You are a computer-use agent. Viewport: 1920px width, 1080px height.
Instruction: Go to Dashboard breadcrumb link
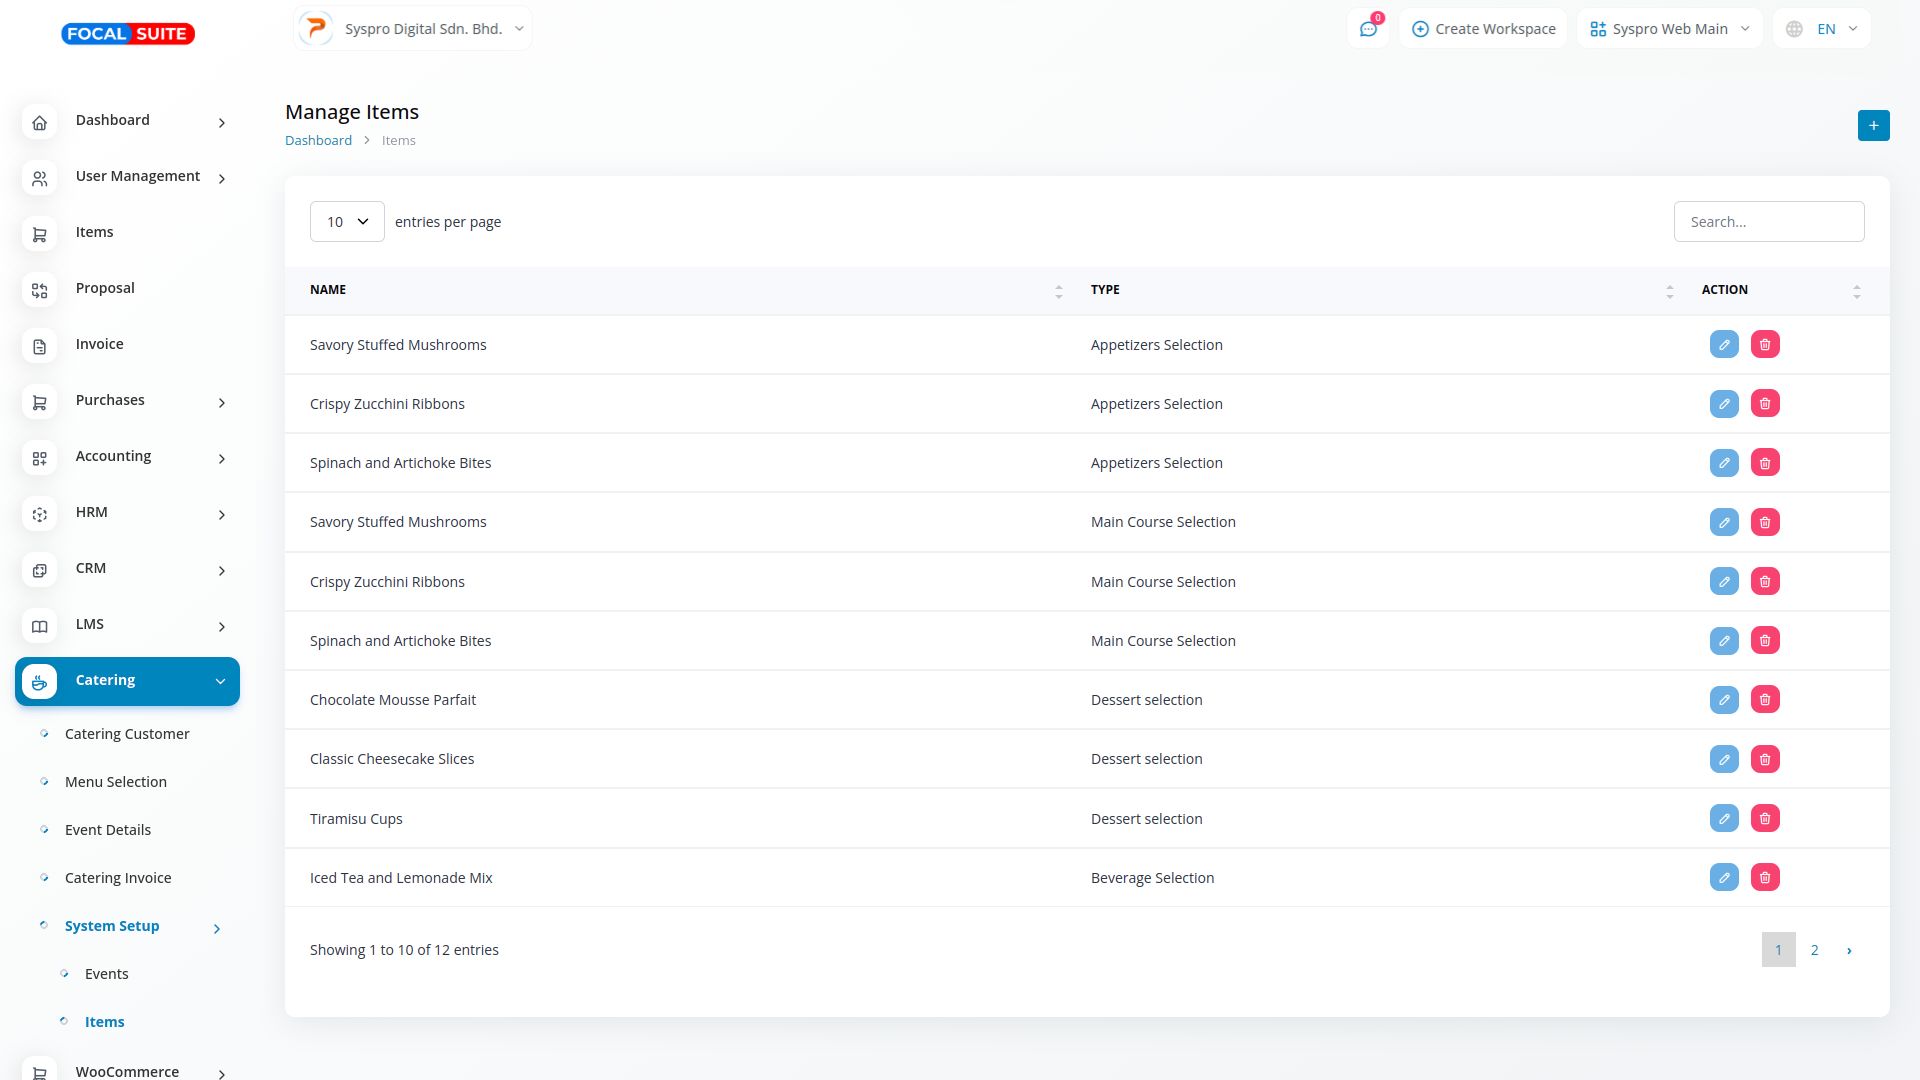pos(318,141)
